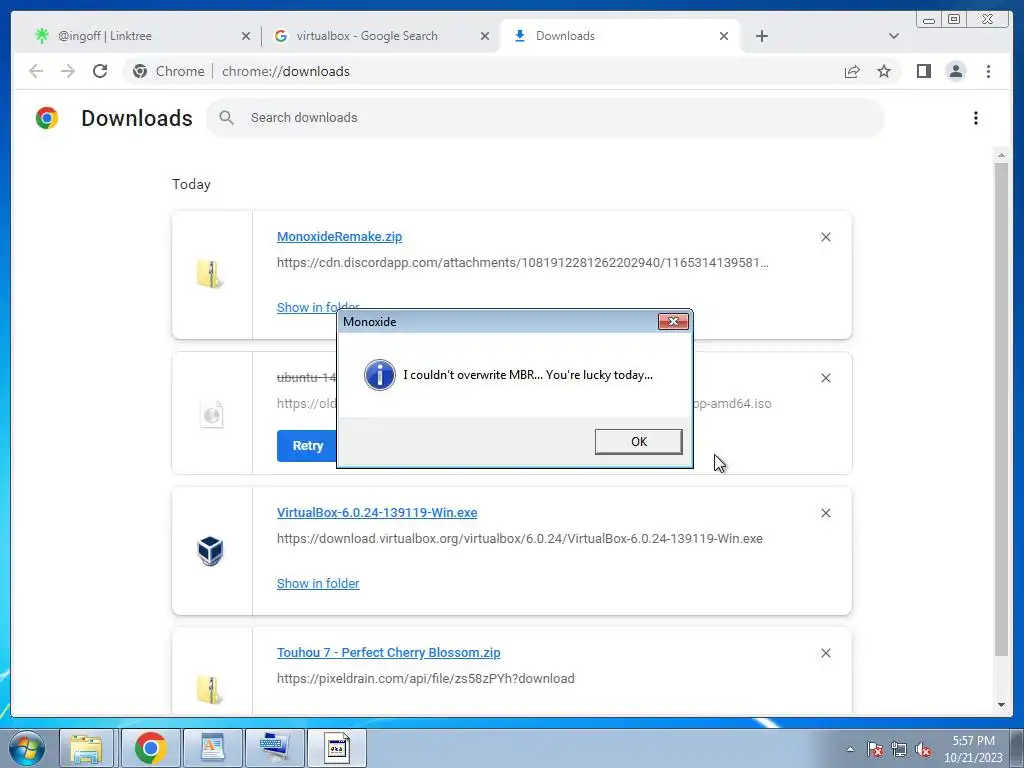Click the network tray icon
The height and width of the screenshot is (768, 1024).
tap(899, 749)
